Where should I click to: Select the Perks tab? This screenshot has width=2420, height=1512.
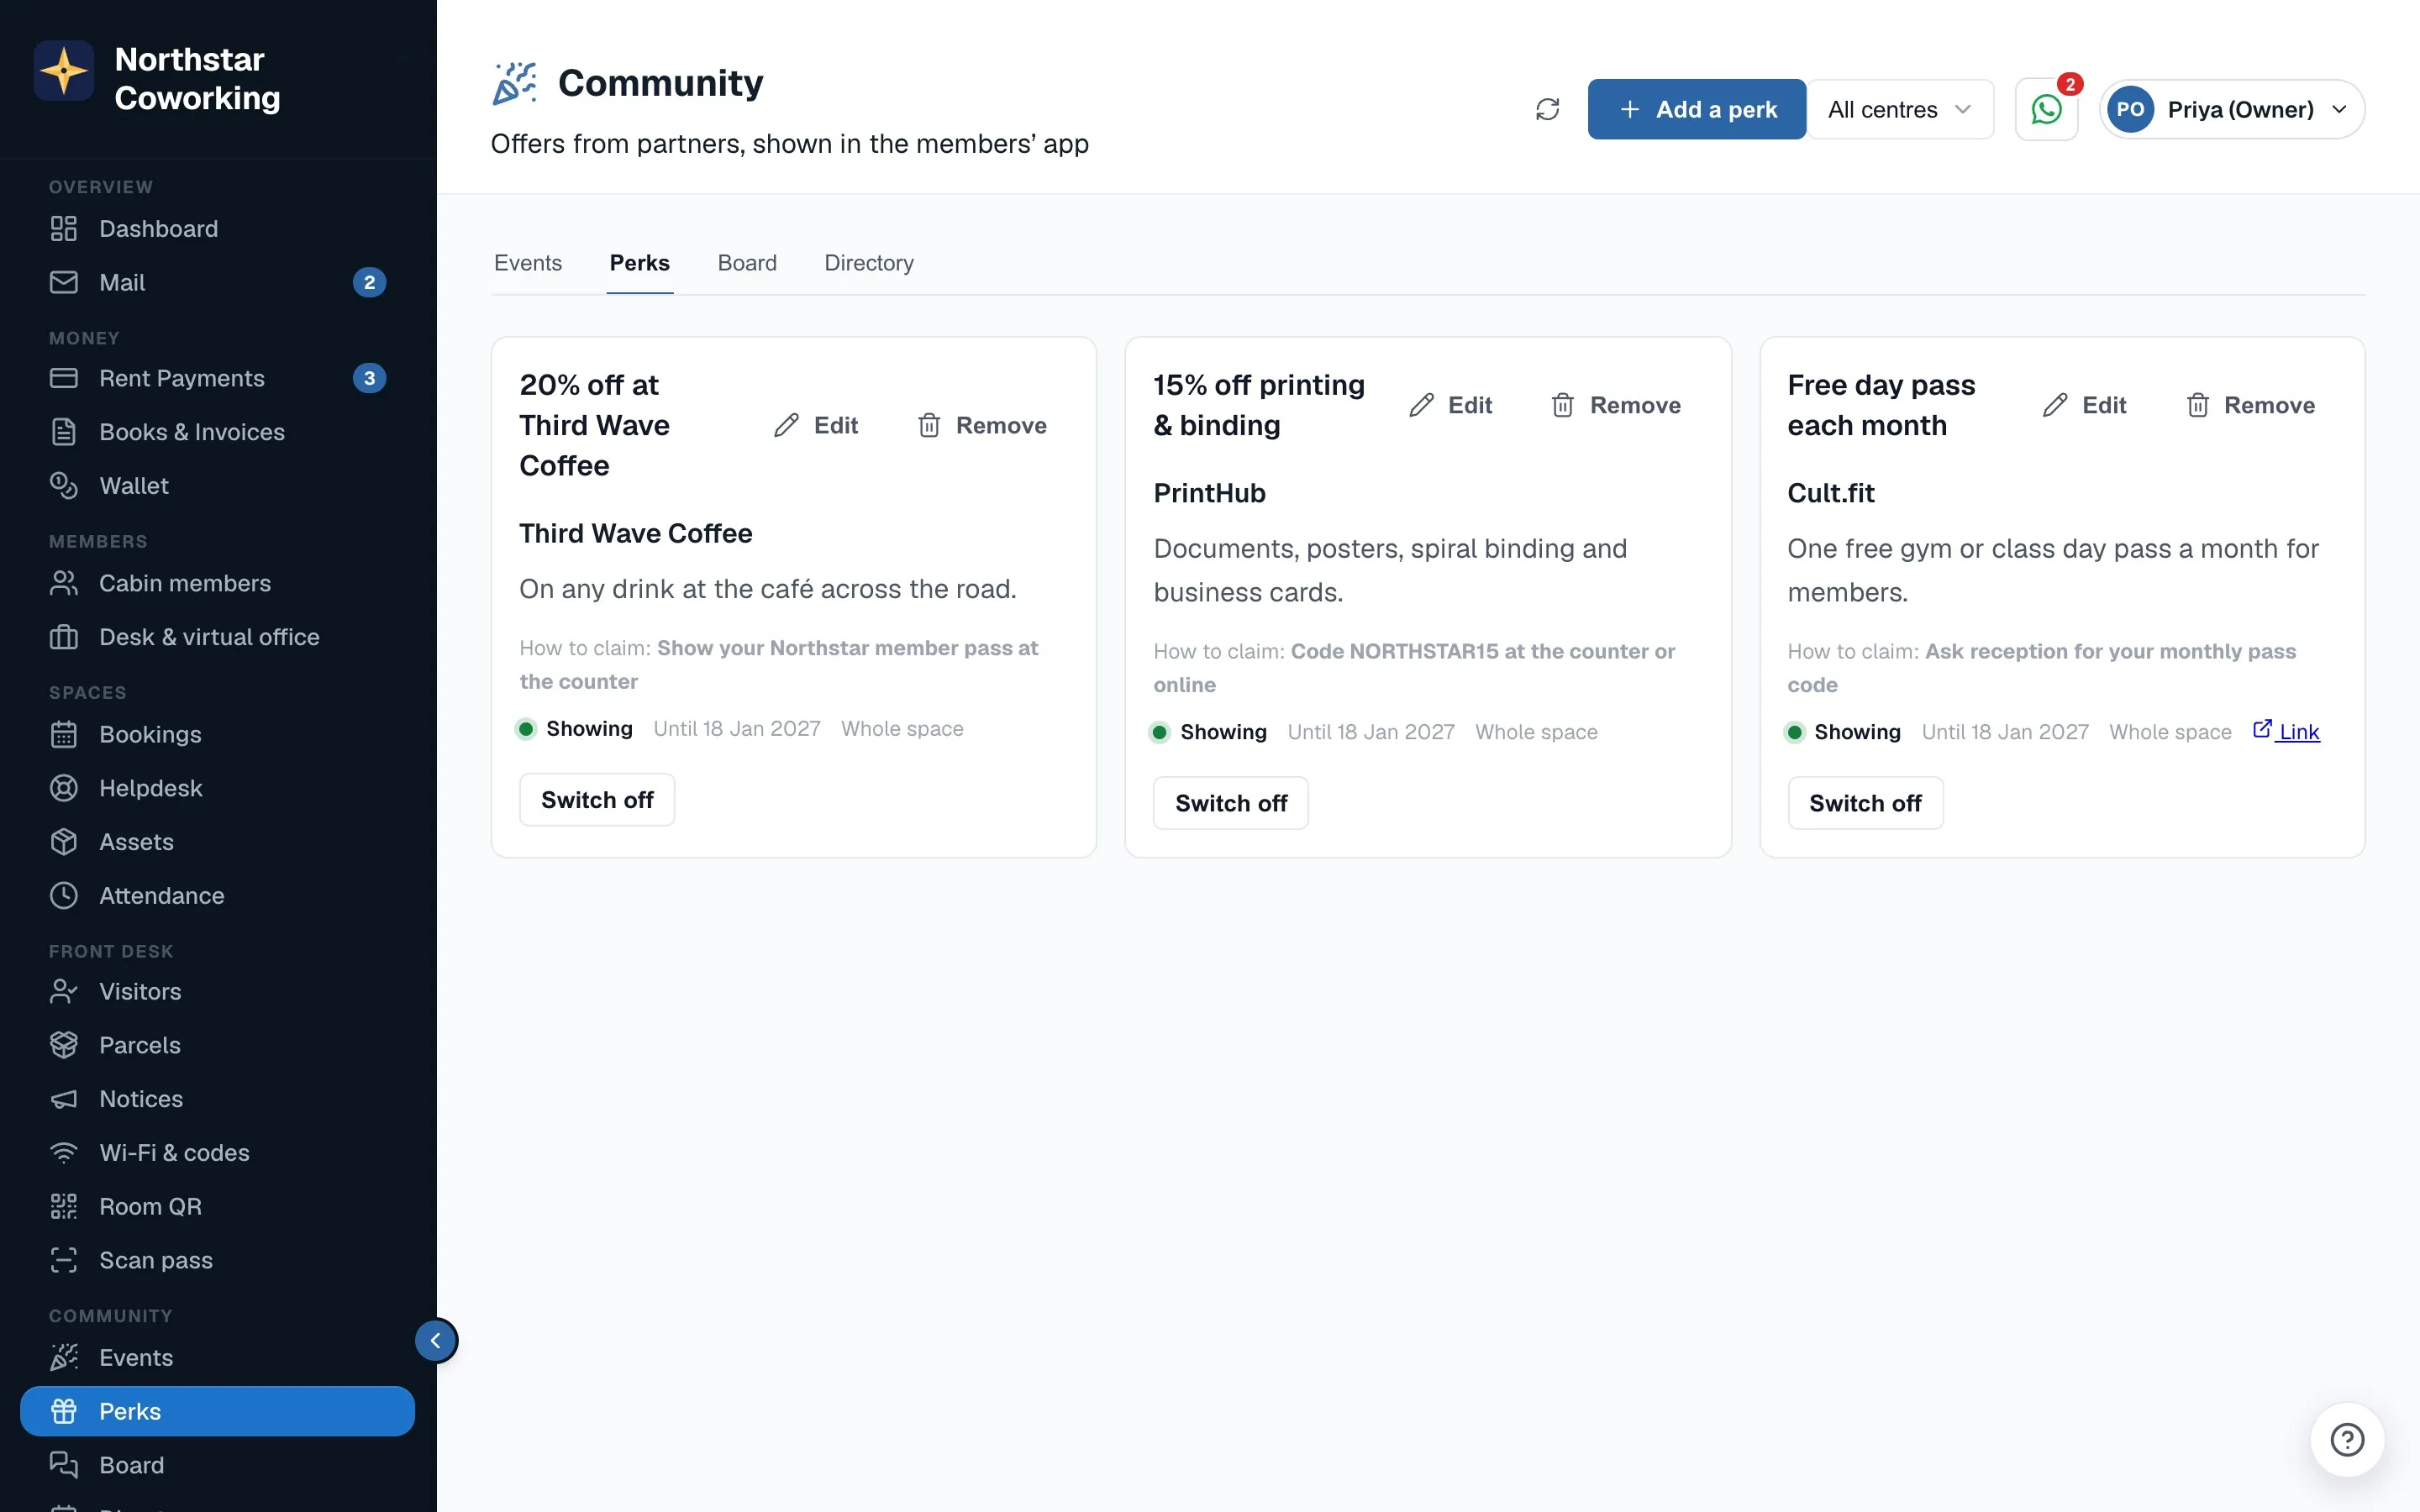click(640, 263)
